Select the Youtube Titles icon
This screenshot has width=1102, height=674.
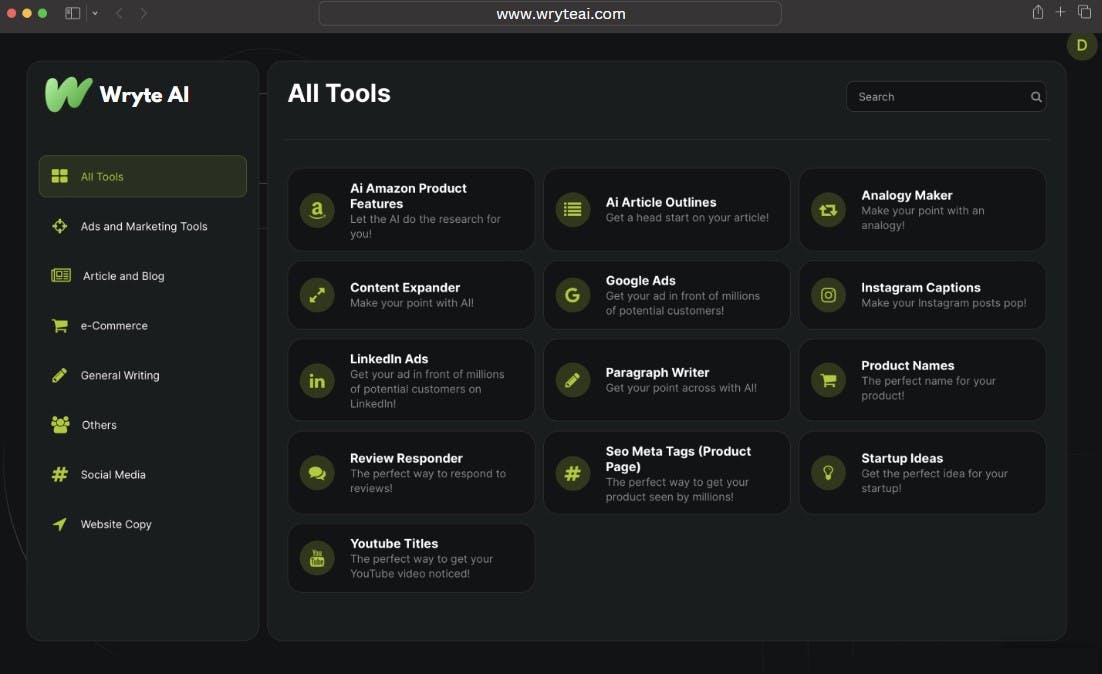click(x=316, y=558)
